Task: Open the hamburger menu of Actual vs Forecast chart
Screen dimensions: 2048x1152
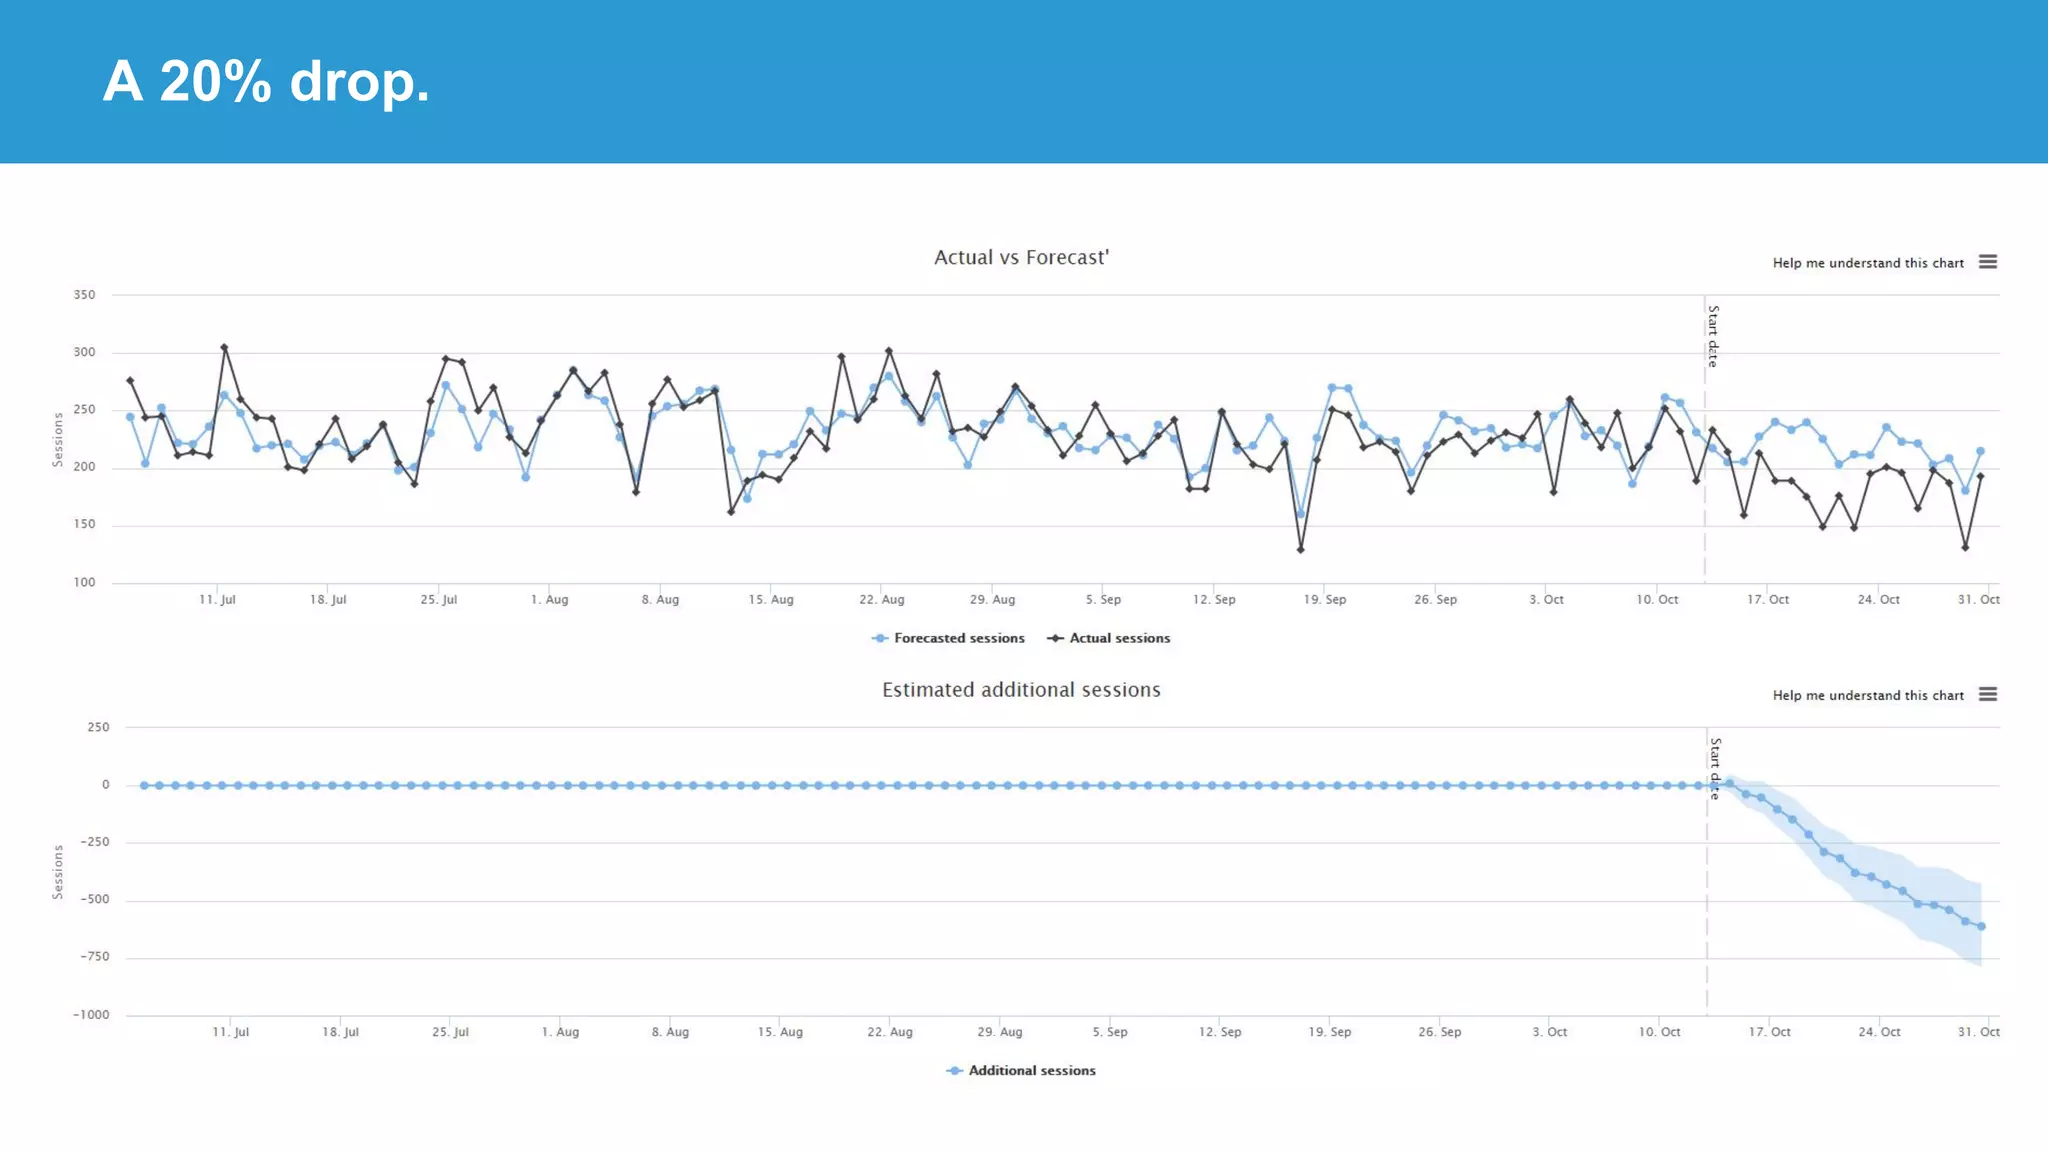Action: tap(1987, 262)
